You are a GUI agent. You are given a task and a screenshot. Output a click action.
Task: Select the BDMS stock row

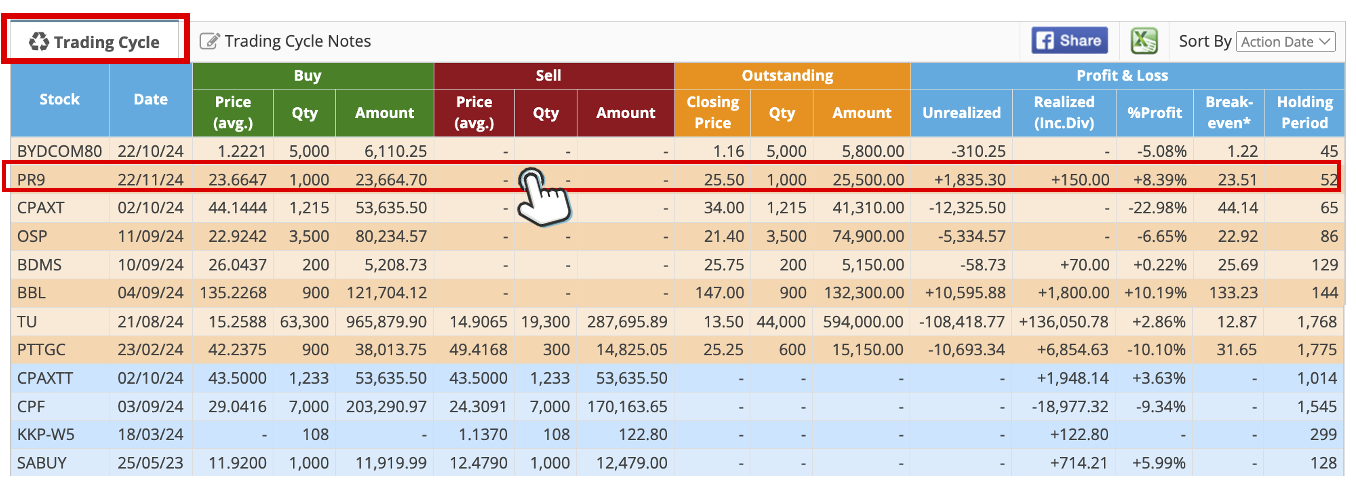[678, 265]
